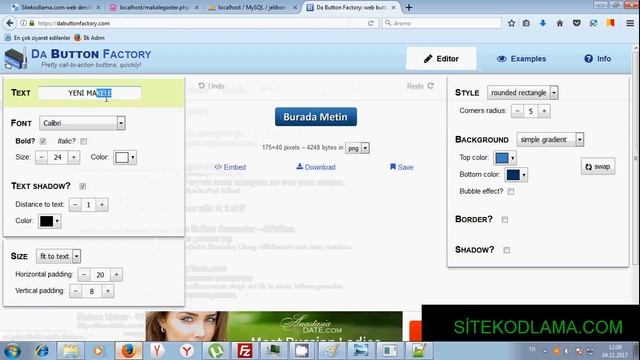The height and width of the screenshot is (360, 640).
Task: Open the Size fit to text dropdown
Action: 58,256
